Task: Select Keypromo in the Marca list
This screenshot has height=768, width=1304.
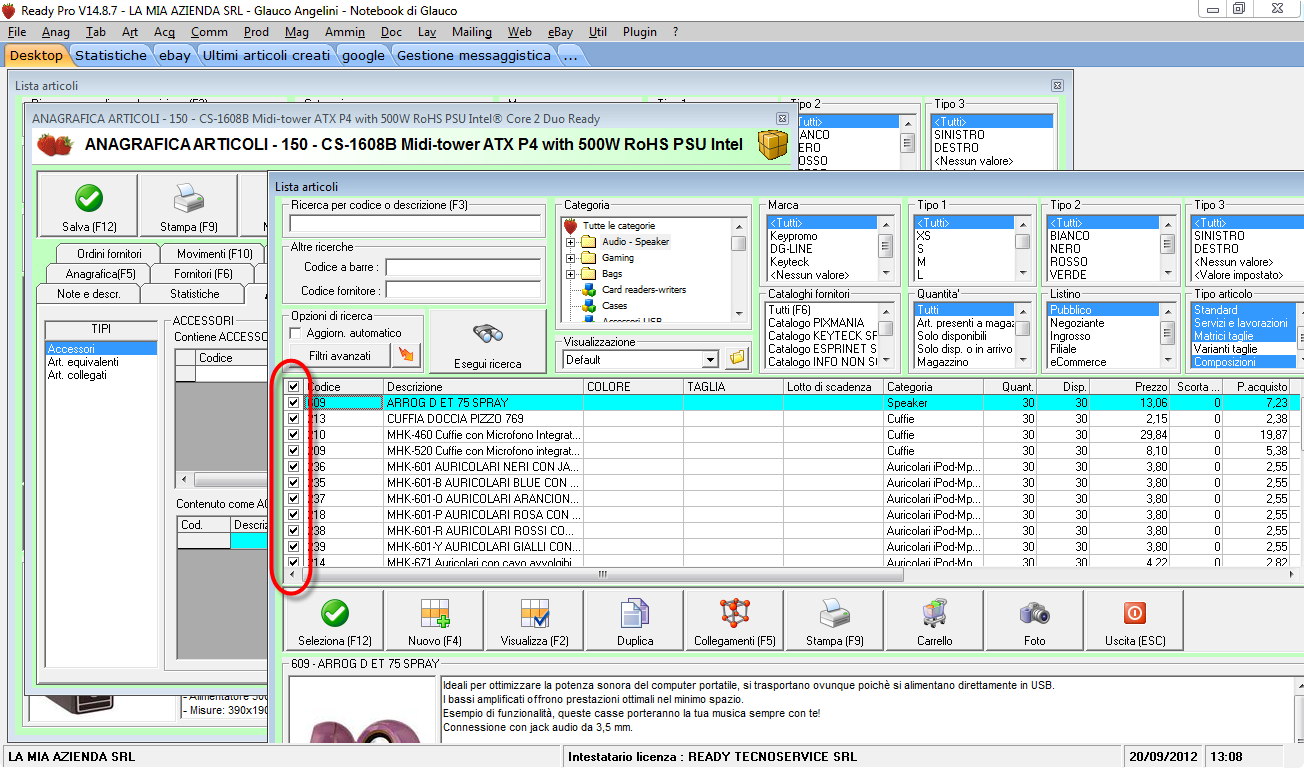Action: tap(794, 236)
